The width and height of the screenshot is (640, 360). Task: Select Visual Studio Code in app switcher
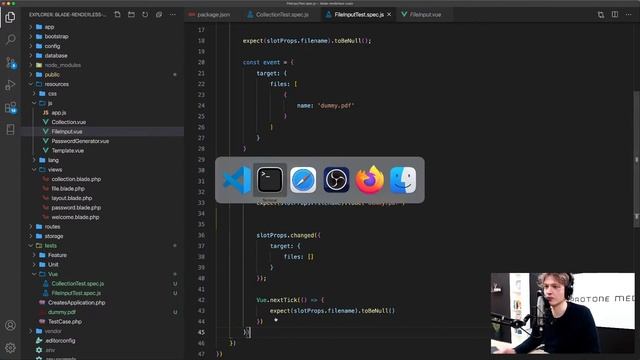[x=237, y=180]
